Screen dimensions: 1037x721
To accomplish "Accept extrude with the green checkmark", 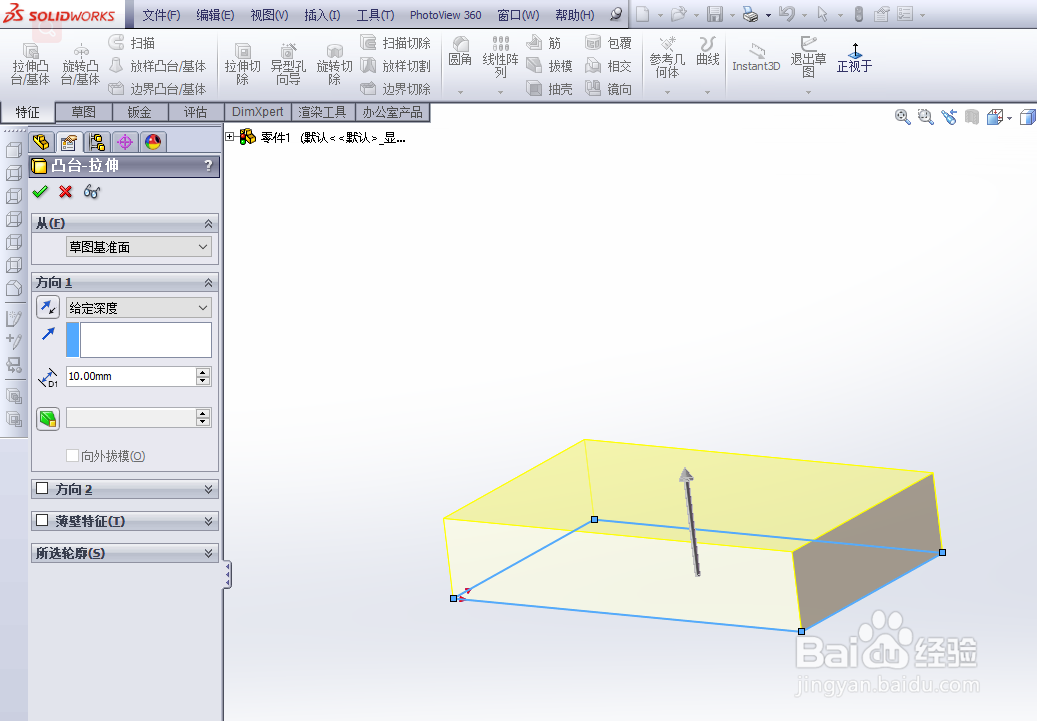I will pos(39,192).
